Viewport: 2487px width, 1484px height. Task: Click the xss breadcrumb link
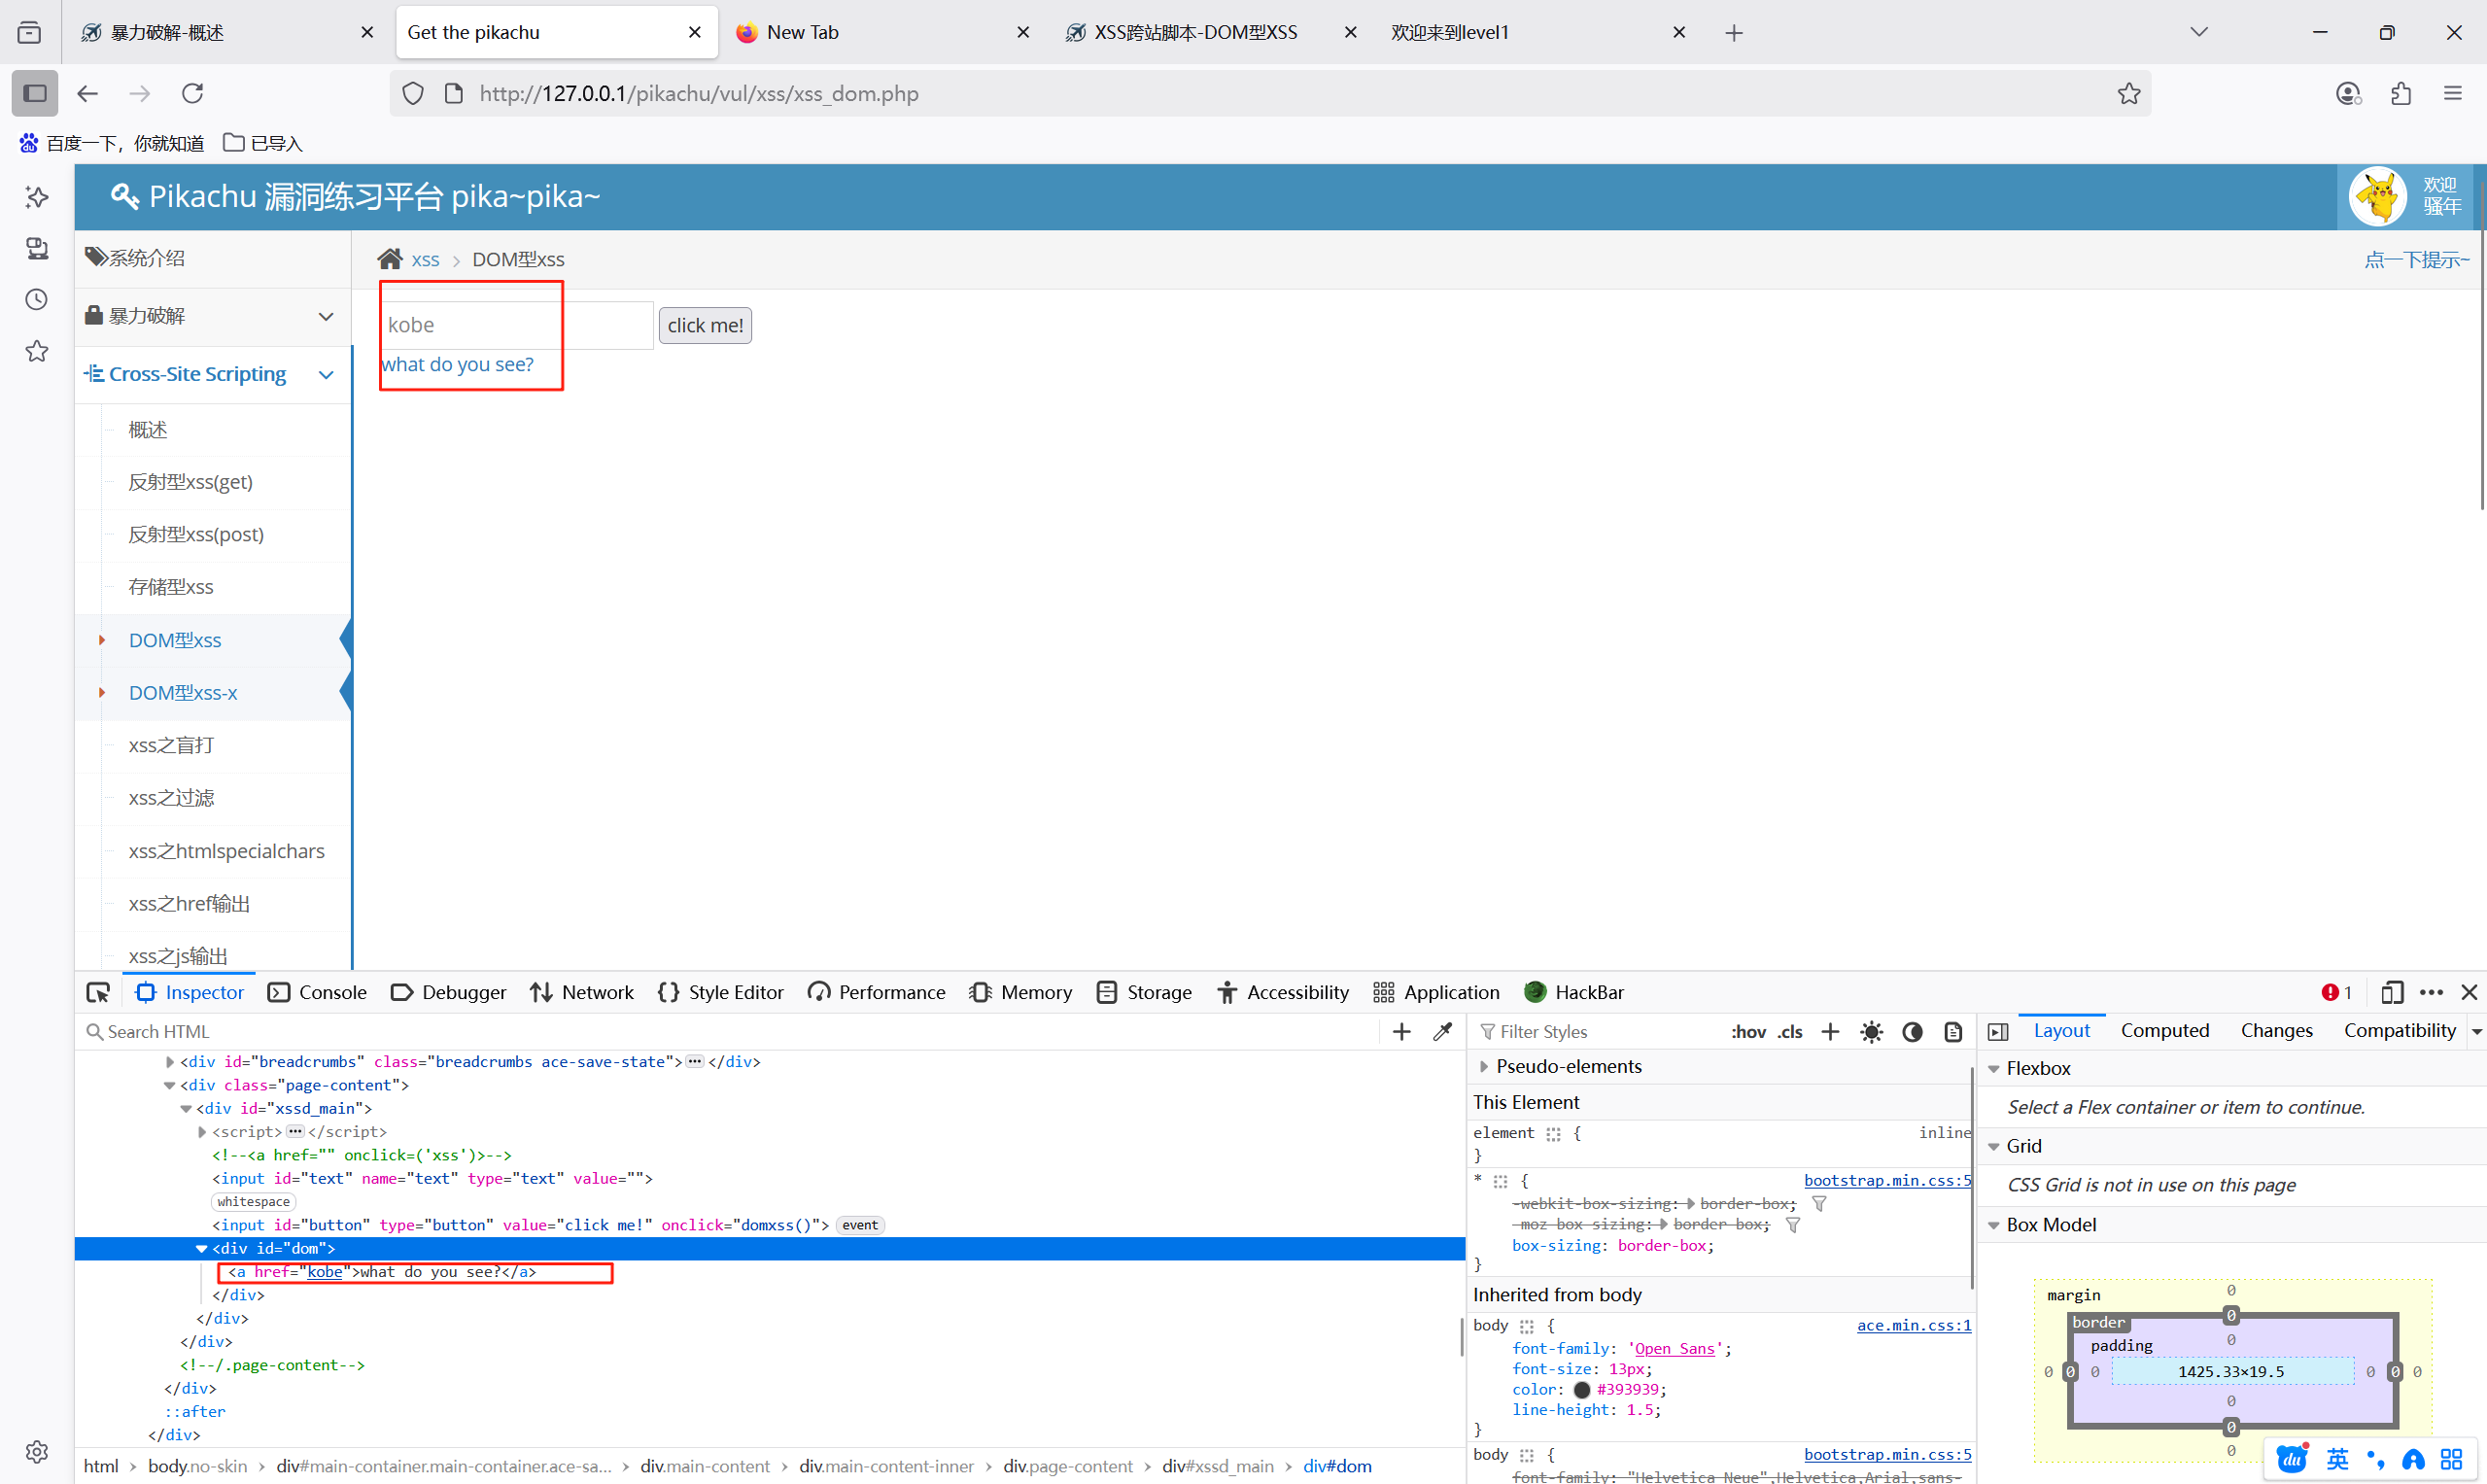(425, 260)
